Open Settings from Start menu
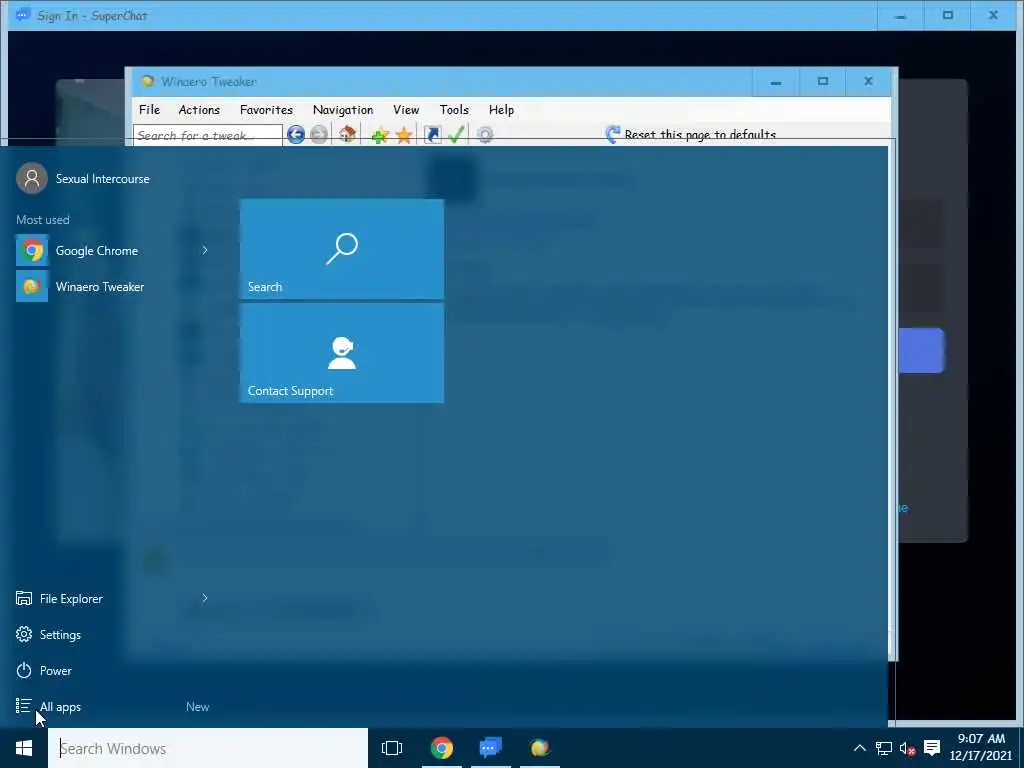 [48, 635]
